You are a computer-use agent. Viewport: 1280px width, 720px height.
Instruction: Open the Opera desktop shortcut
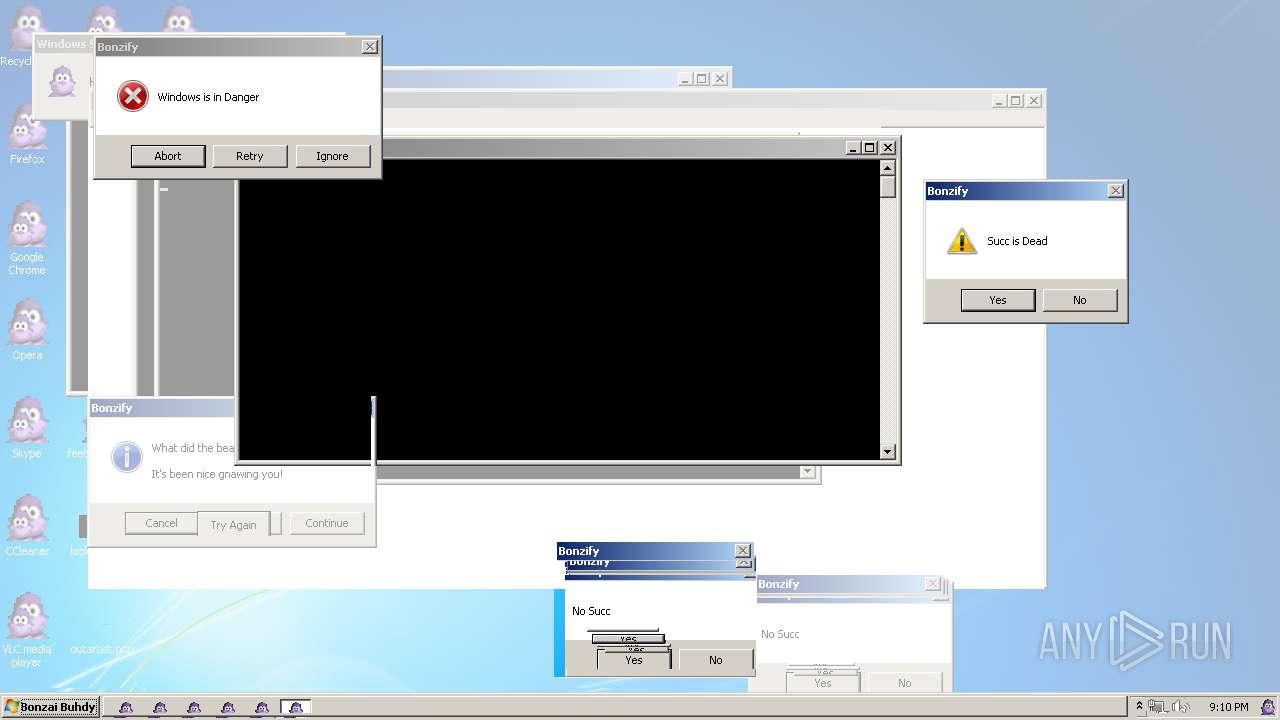coord(27,330)
